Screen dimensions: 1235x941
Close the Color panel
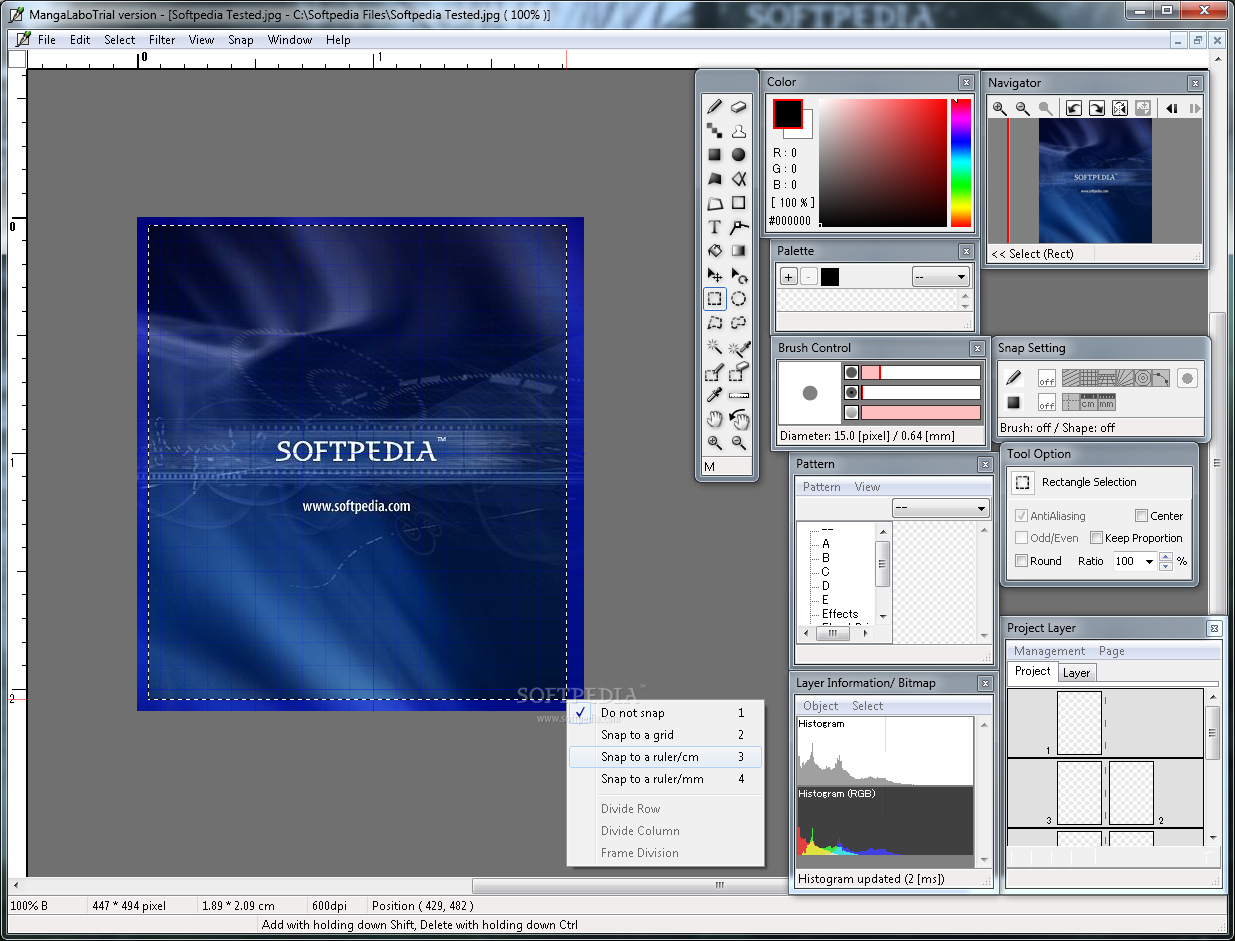966,83
